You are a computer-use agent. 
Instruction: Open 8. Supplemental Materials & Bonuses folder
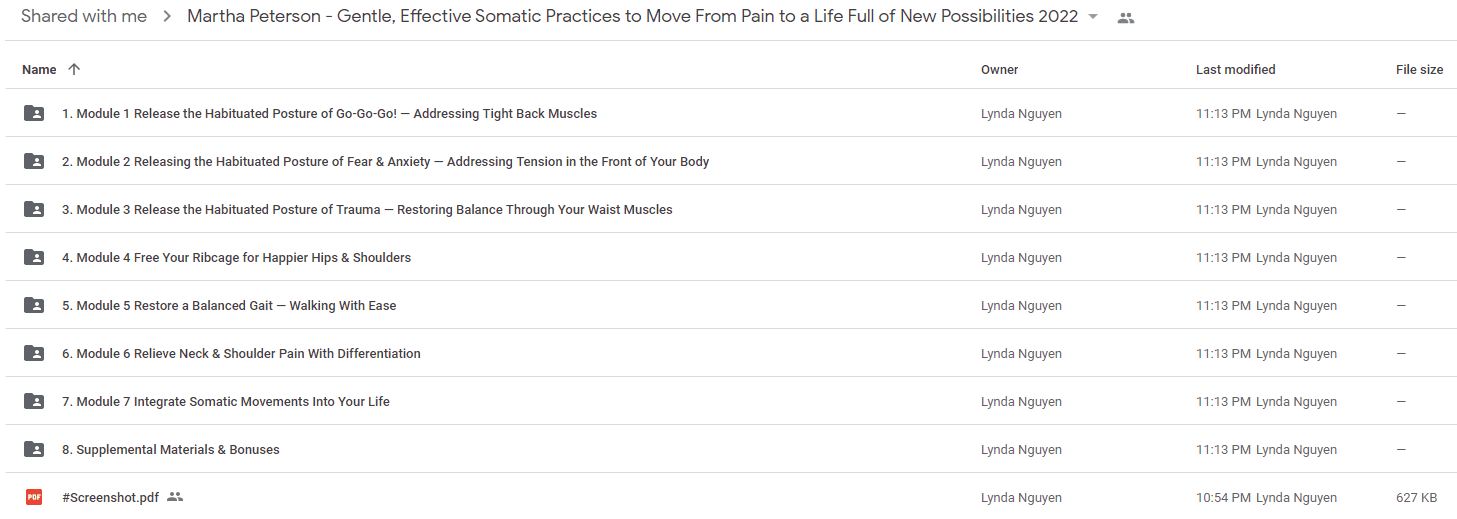171,449
